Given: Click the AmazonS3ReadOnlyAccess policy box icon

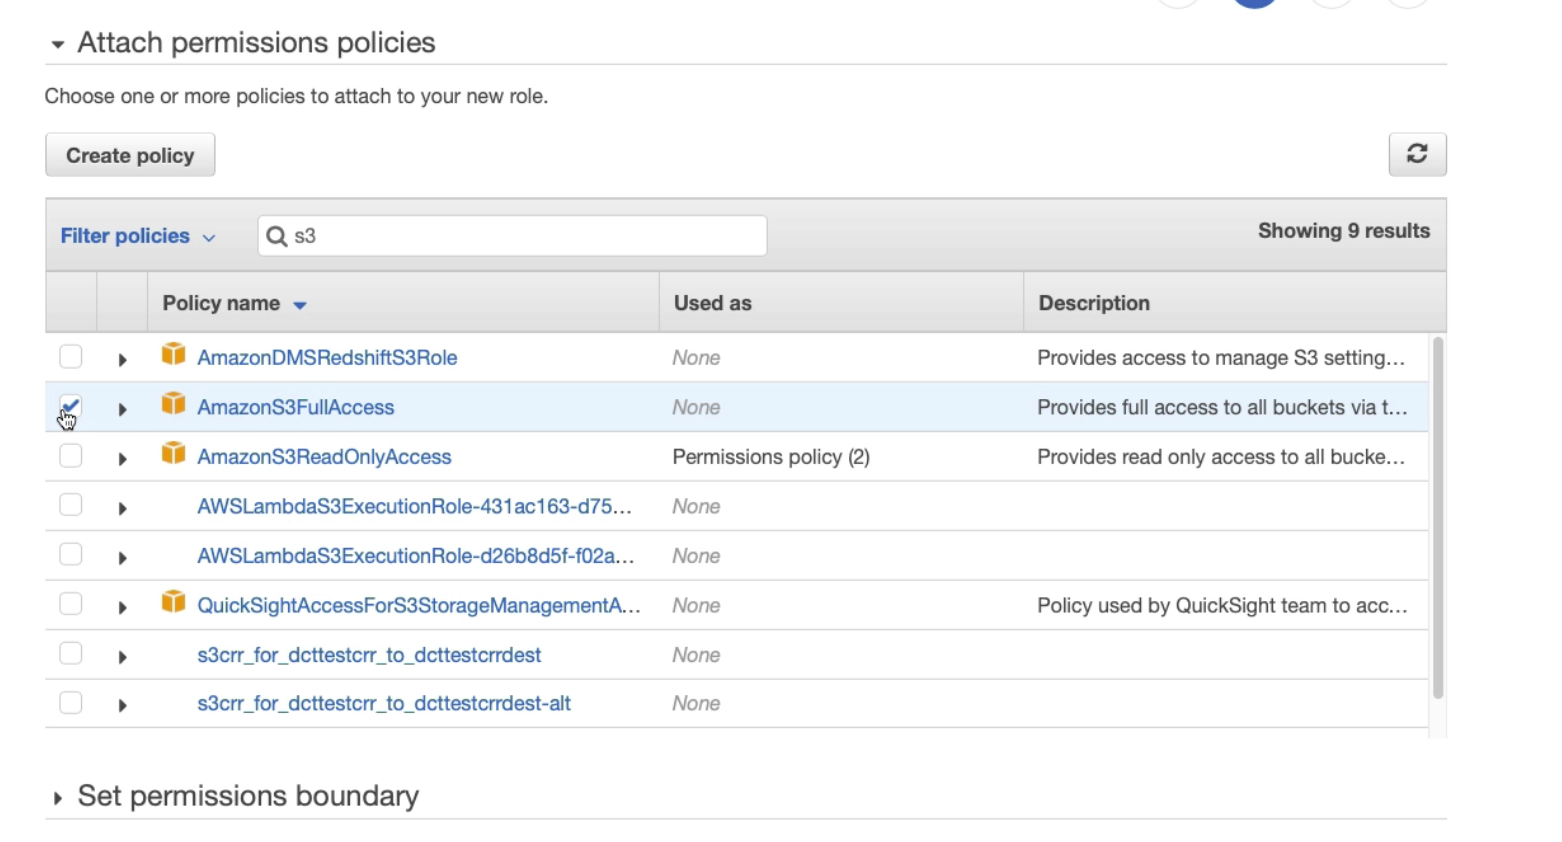Looking at the screenshot, I should click(x=173, y=454).
